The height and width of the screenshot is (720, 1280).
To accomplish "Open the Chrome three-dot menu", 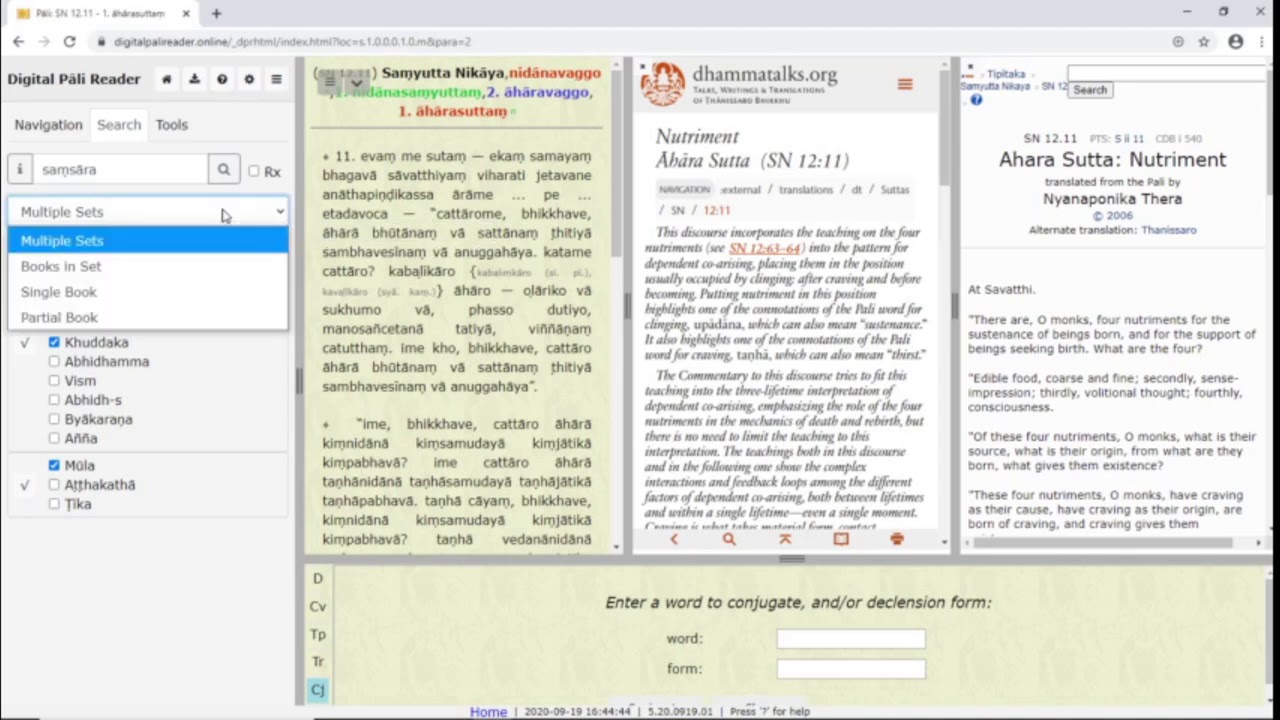I will [x=1262, y=42].
